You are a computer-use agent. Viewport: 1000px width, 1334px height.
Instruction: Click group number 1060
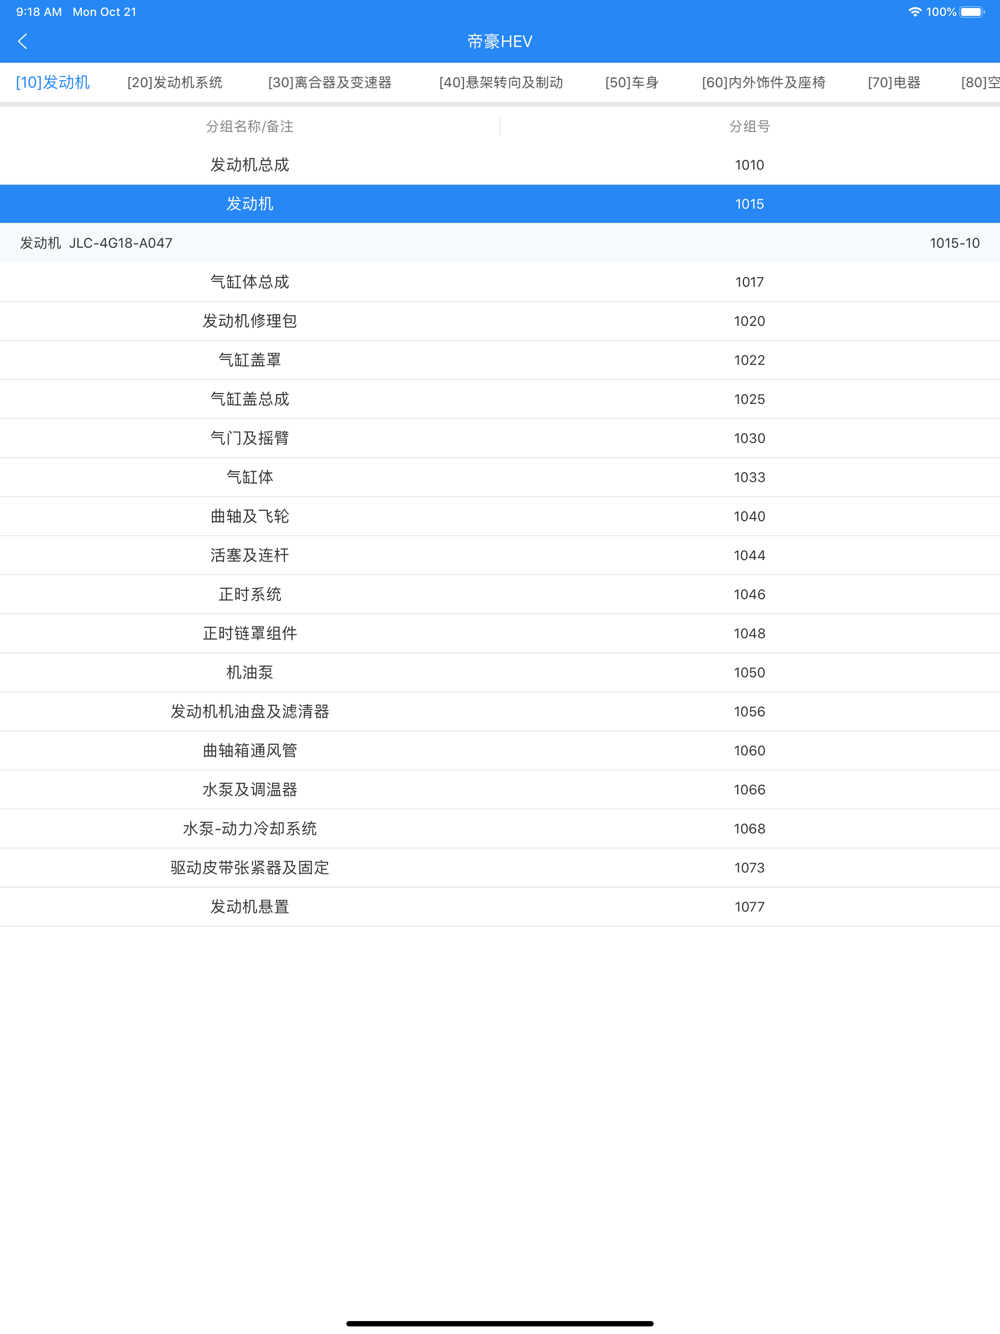click(749, 750)
